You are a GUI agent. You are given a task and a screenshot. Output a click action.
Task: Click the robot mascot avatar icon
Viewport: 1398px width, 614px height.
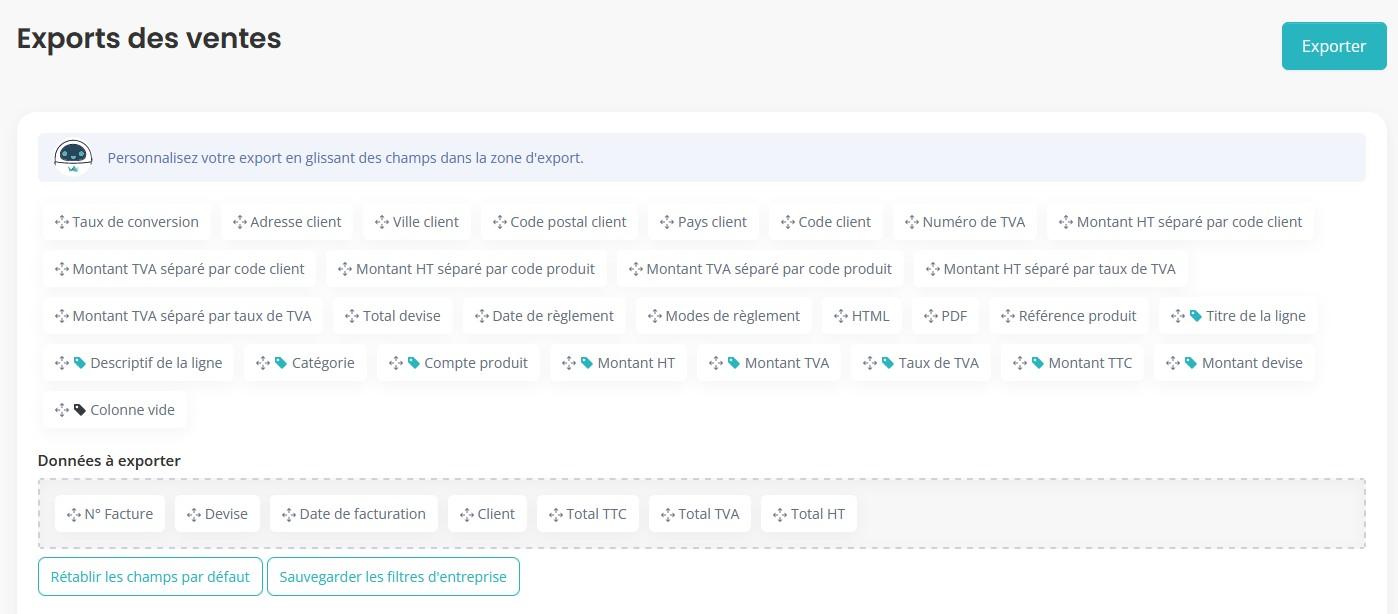72,158
